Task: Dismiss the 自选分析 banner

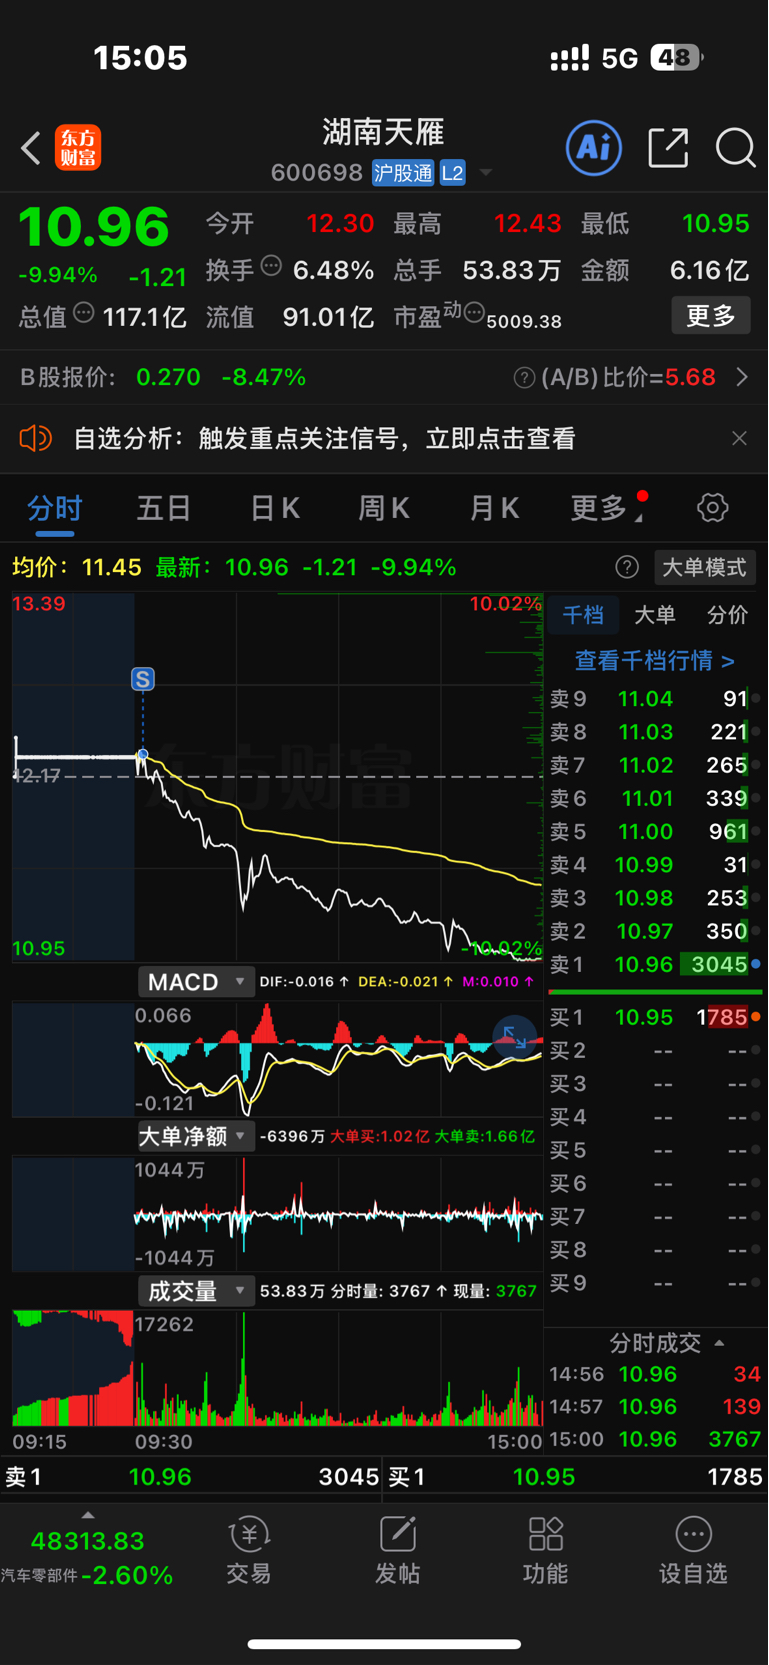Action: 739,438
